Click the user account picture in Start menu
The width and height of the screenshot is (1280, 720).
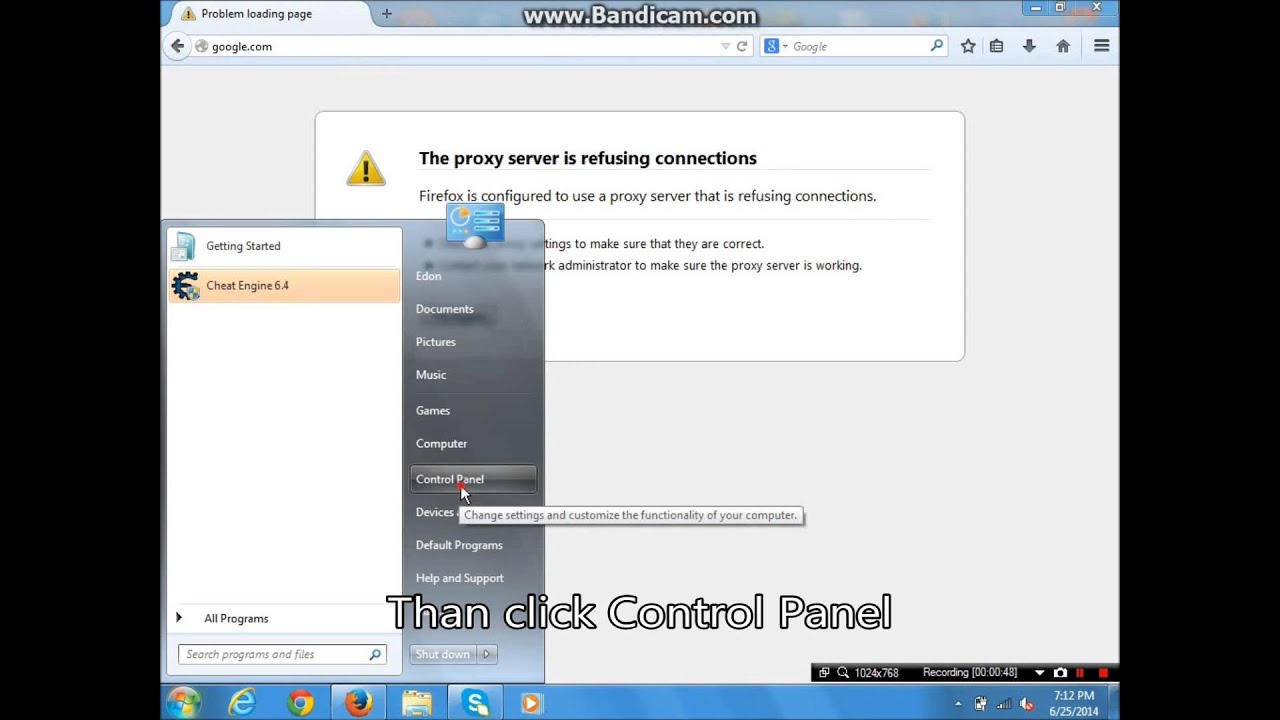coord(474,226)
